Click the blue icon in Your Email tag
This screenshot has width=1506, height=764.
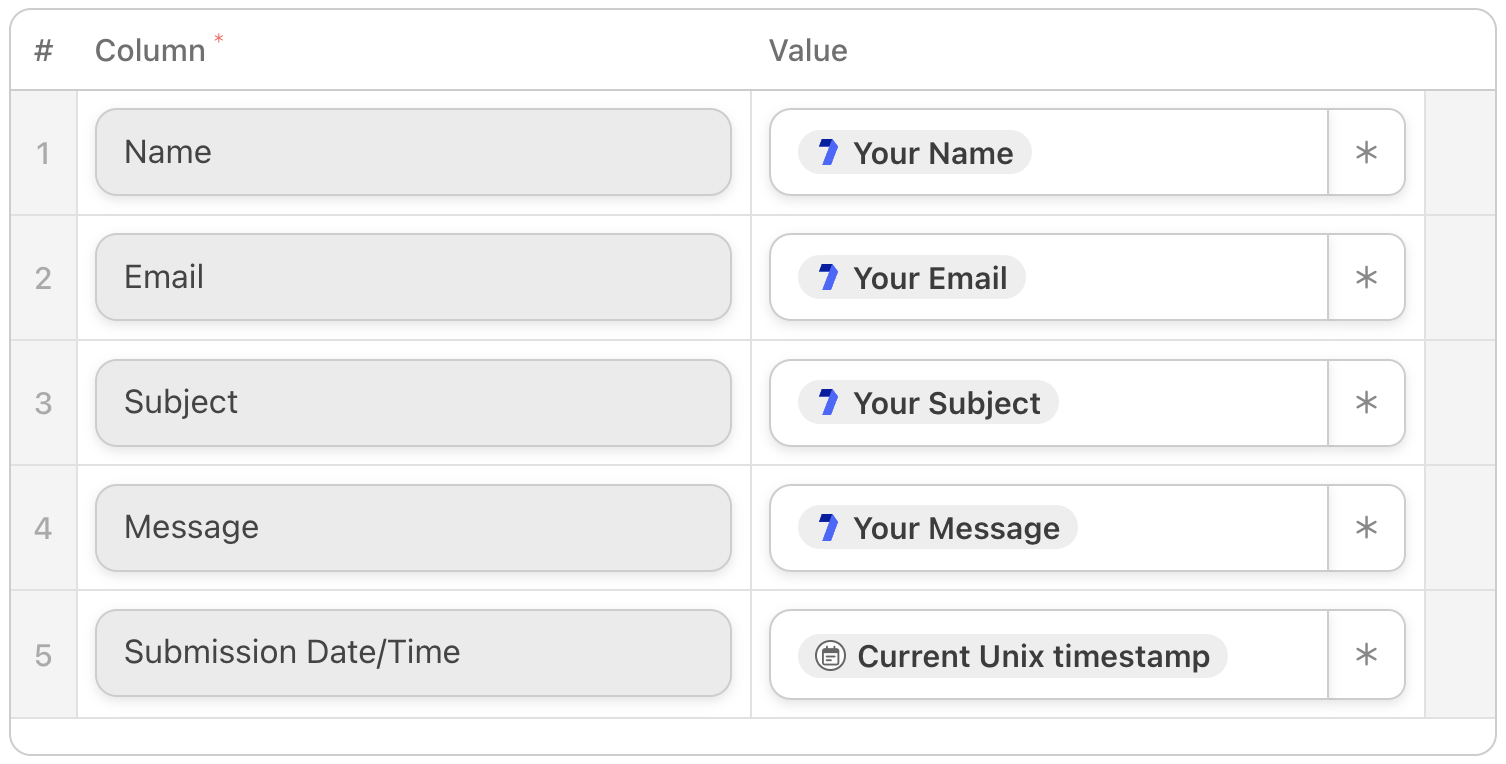[x=828, y=278]
